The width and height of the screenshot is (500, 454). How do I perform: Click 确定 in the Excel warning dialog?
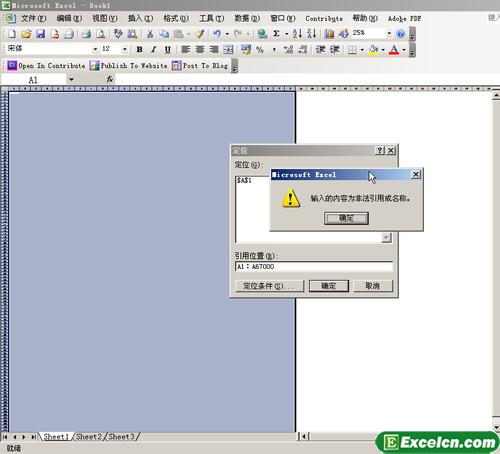pos(346,218)
